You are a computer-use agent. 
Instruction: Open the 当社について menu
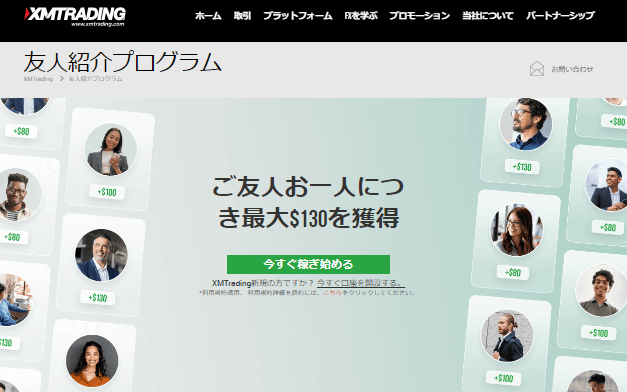coord(488,16)
